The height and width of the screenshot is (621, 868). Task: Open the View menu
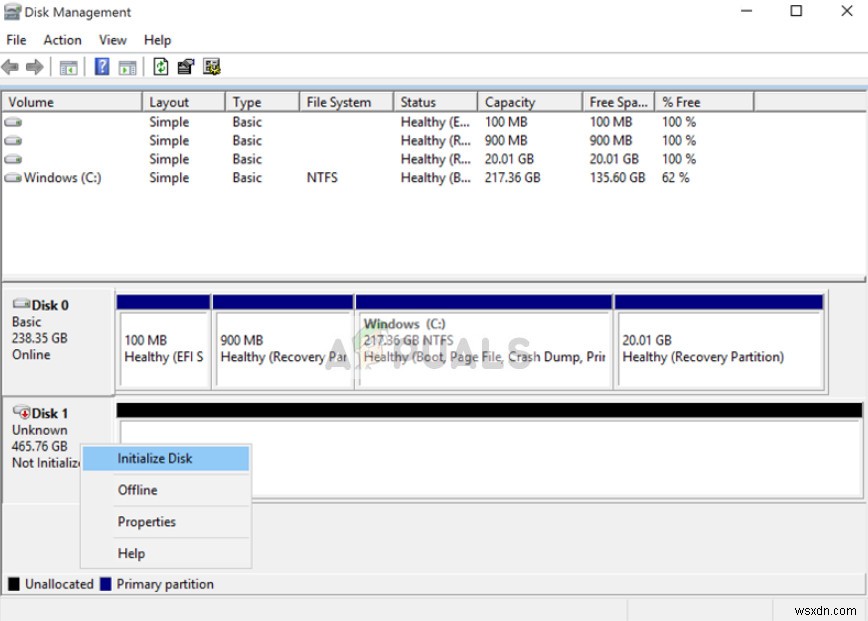click(112, 40)
